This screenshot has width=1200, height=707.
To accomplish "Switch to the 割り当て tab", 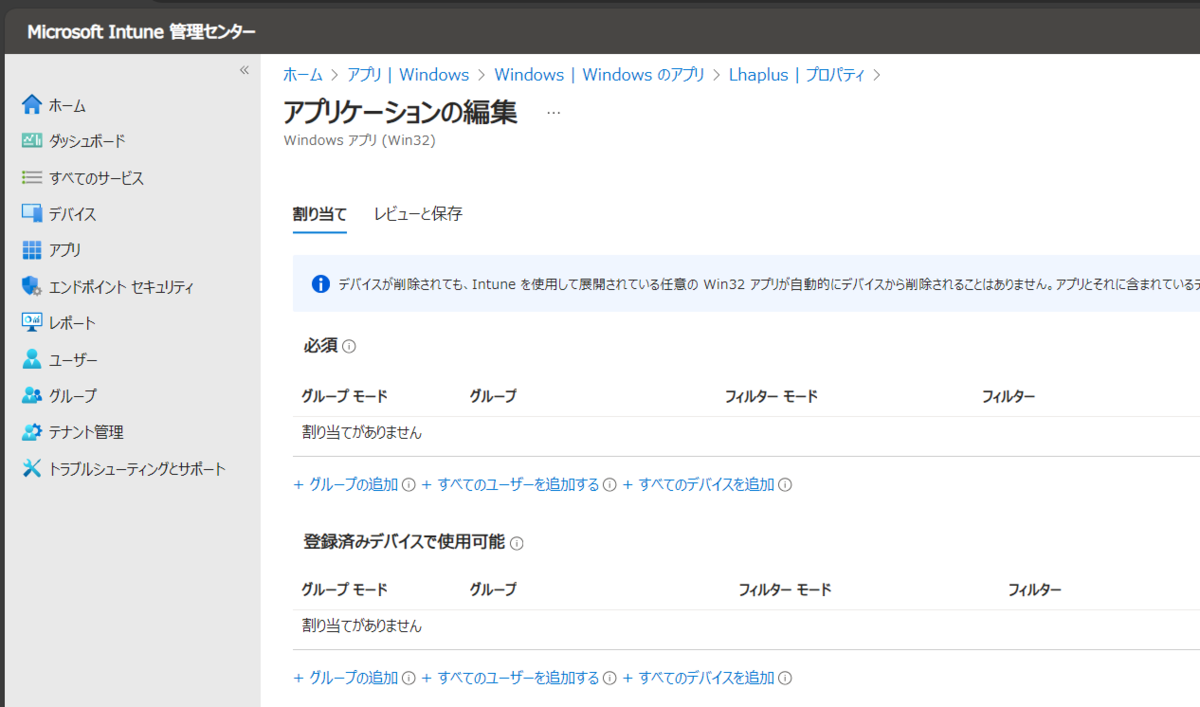I will pos(320,214).
